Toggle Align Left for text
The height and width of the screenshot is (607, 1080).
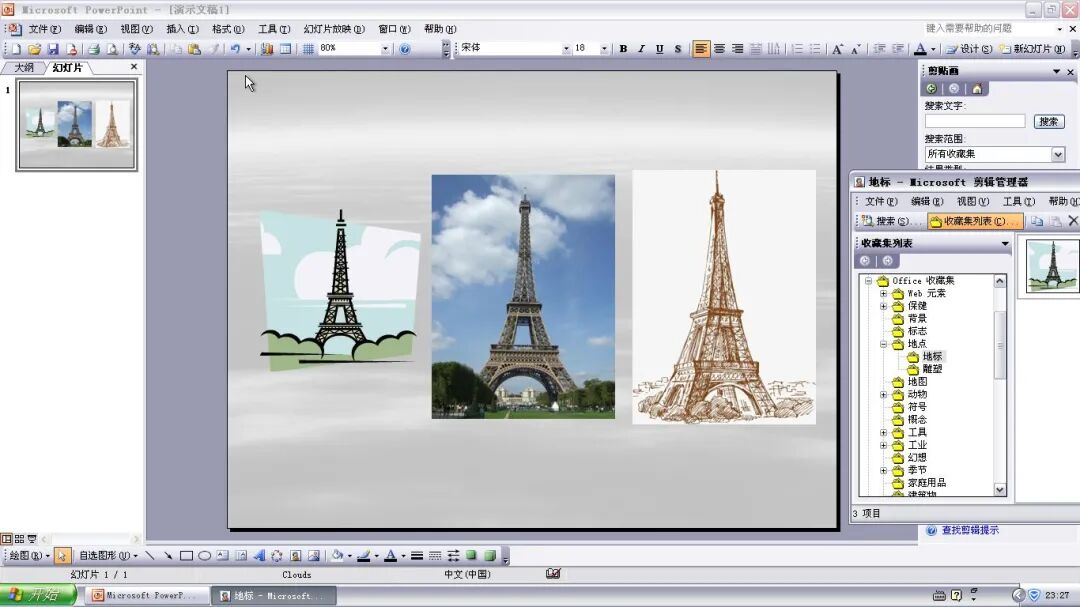pos(700,49)
